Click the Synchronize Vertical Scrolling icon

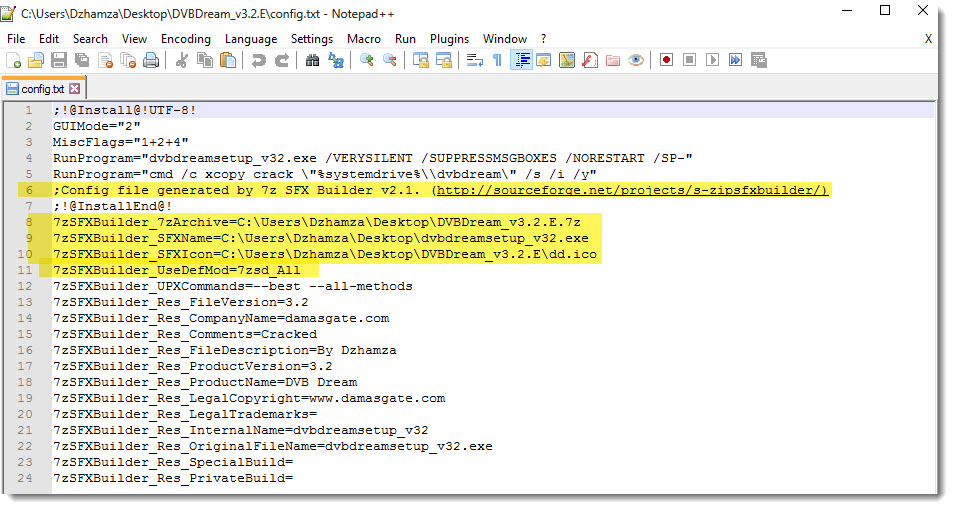(421, 60)
